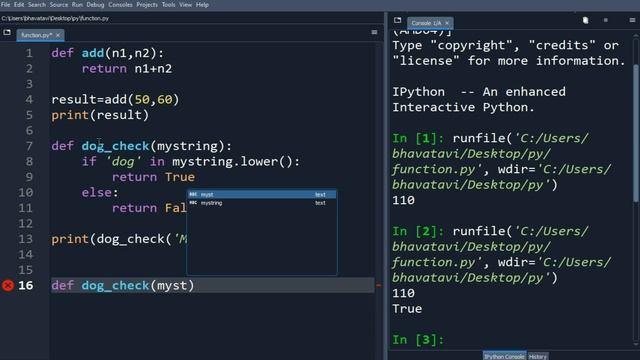
Task: Open the editor browse tabs icon
Action: [7, 32]
